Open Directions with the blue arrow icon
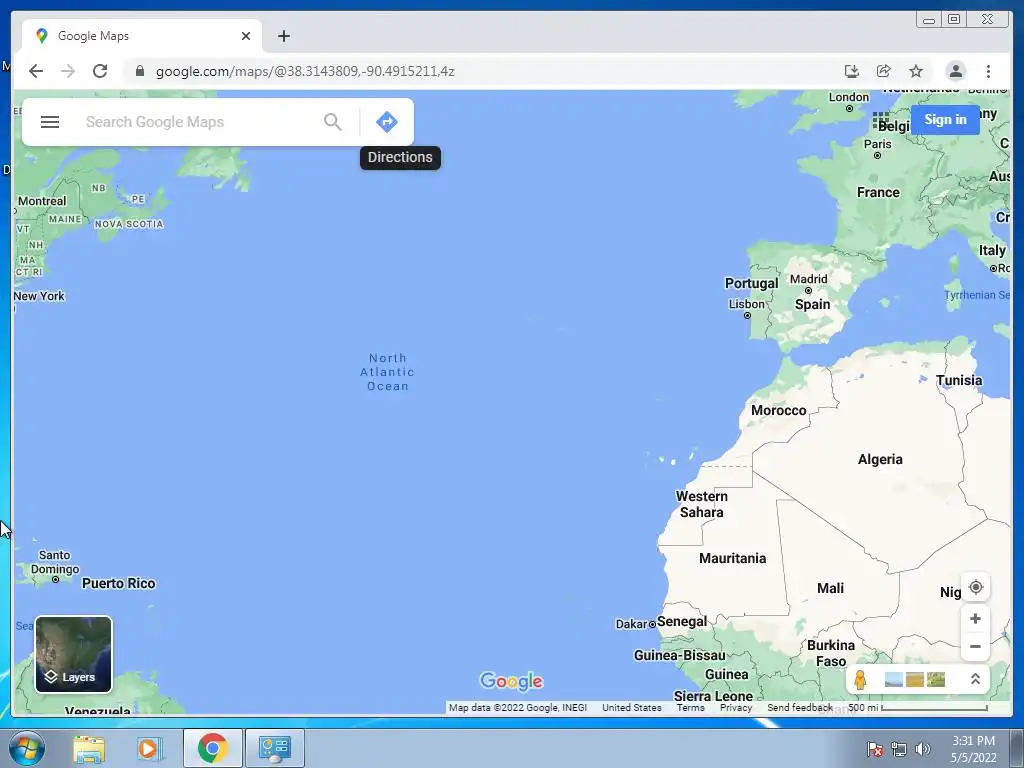Image resolution: width=1024 pixels, height=768 pixels. point(387,122)
